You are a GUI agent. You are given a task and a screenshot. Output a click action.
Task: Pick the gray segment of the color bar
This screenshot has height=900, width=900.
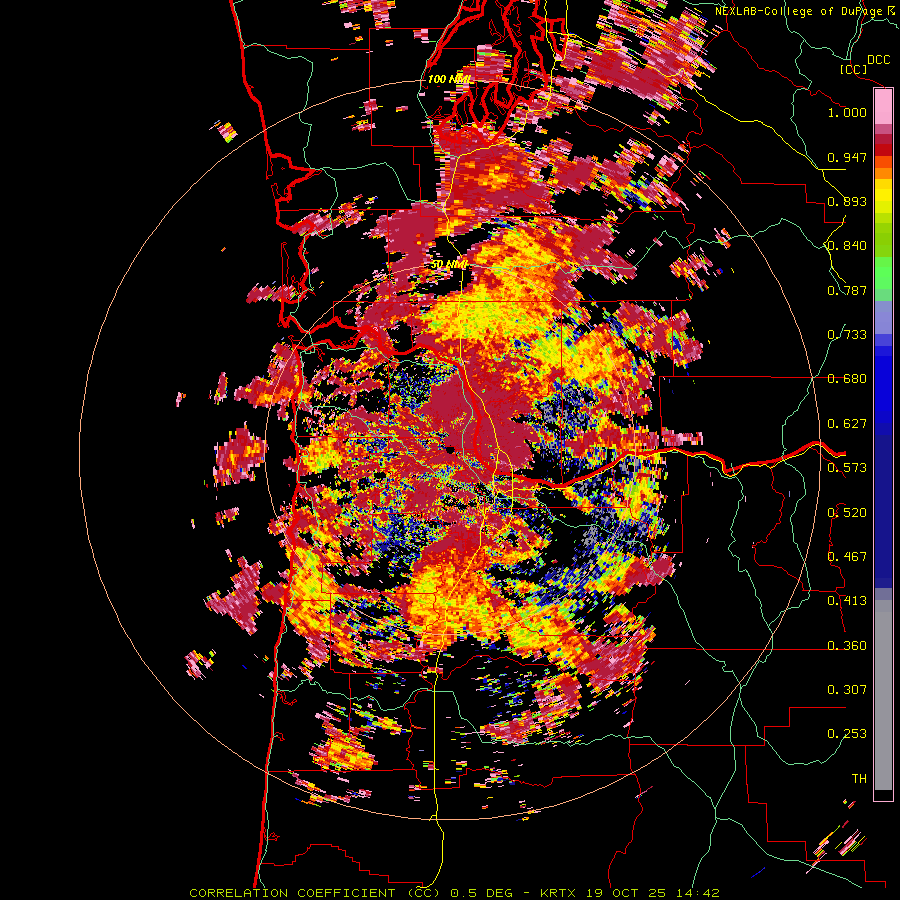point(883,697)
